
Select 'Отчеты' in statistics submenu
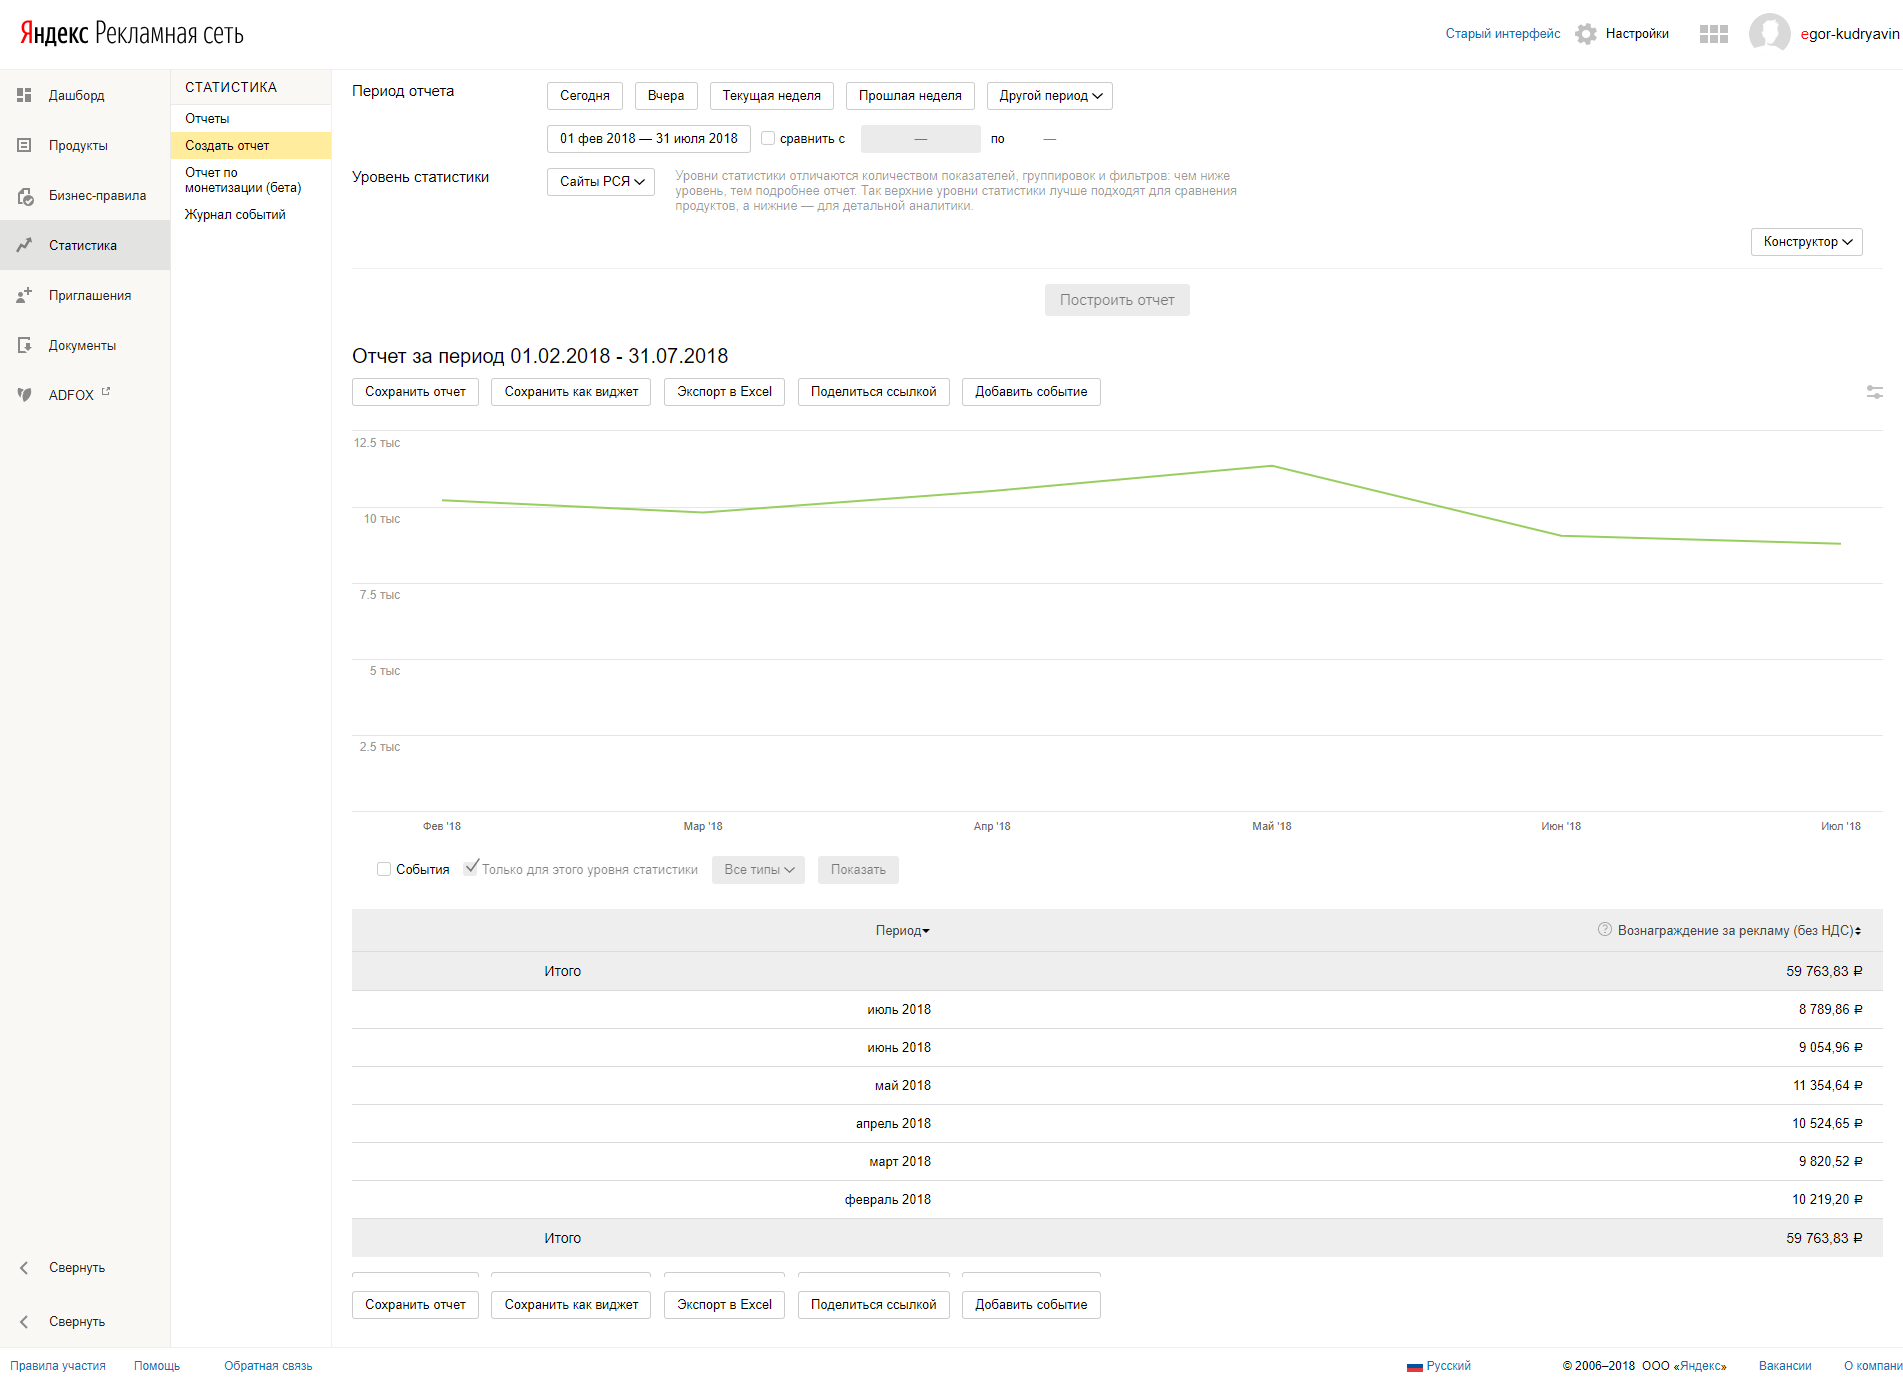pos(207,119)
